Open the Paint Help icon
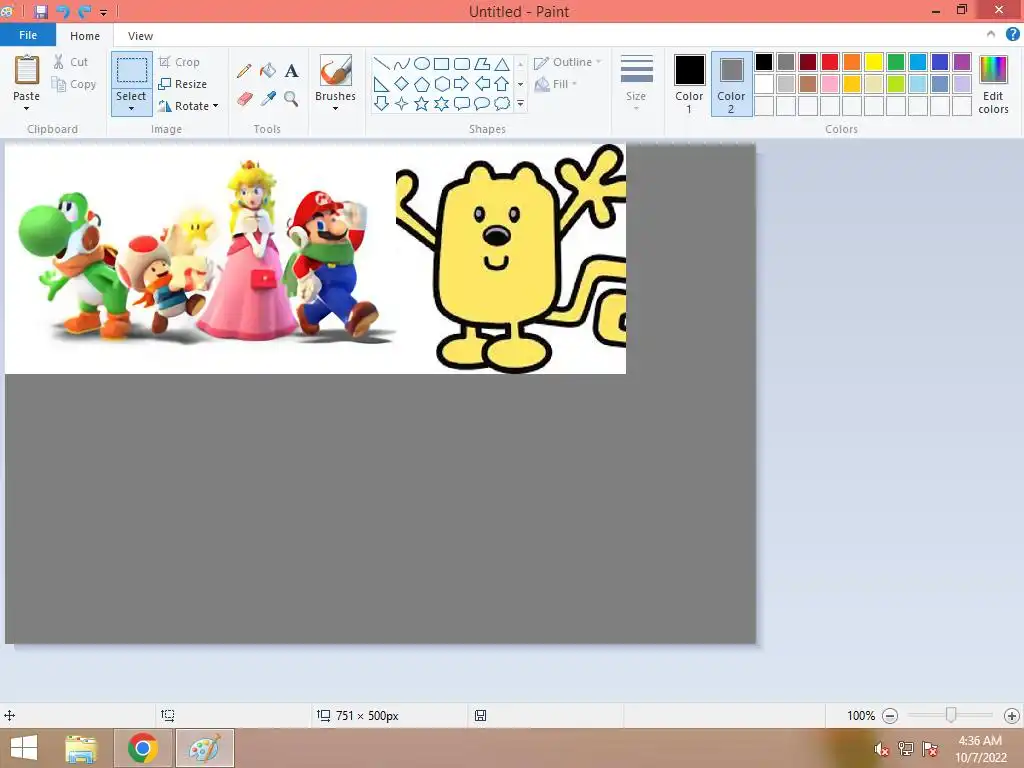 pyautogui.click(x=1012, y=35)
